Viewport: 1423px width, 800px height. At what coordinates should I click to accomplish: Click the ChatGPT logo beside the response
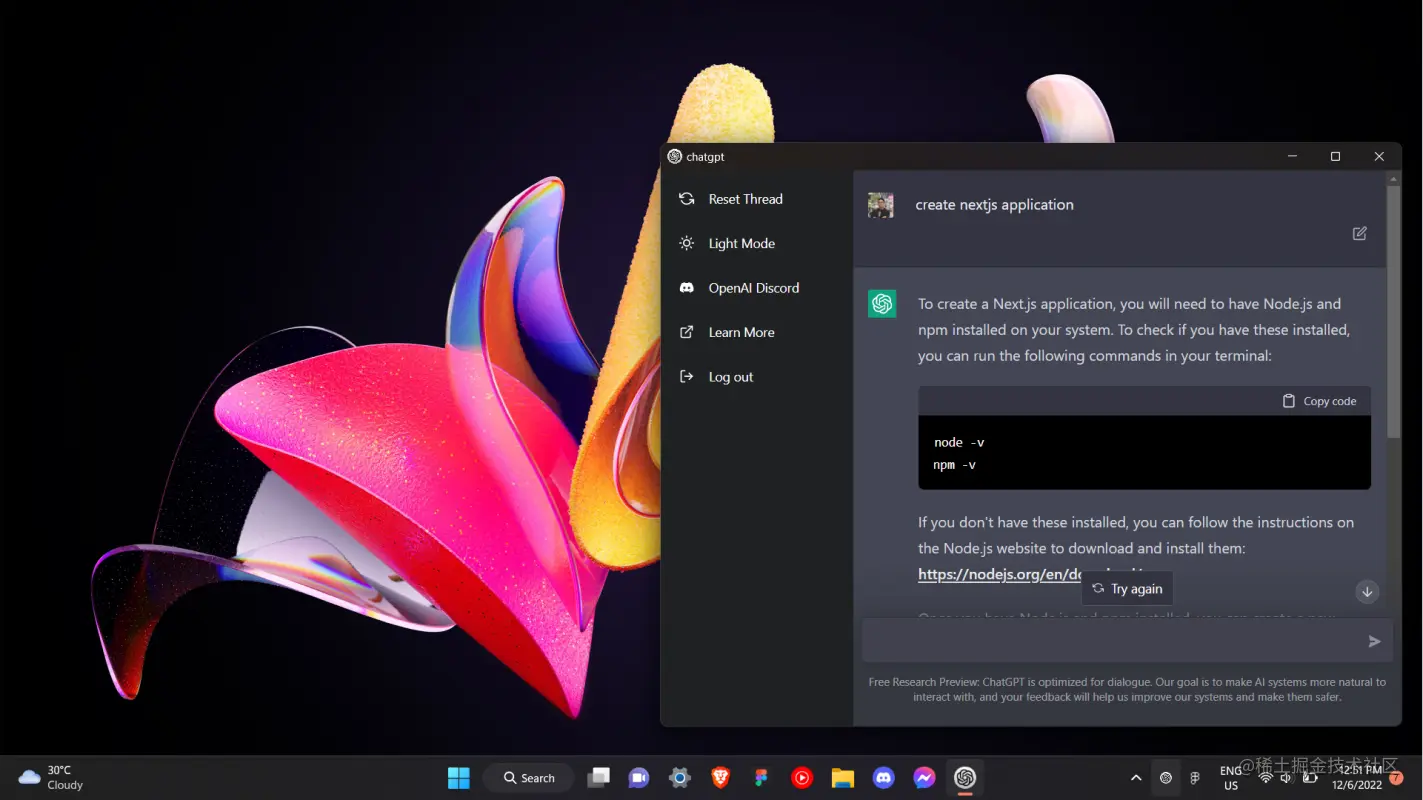click(882, 304)
